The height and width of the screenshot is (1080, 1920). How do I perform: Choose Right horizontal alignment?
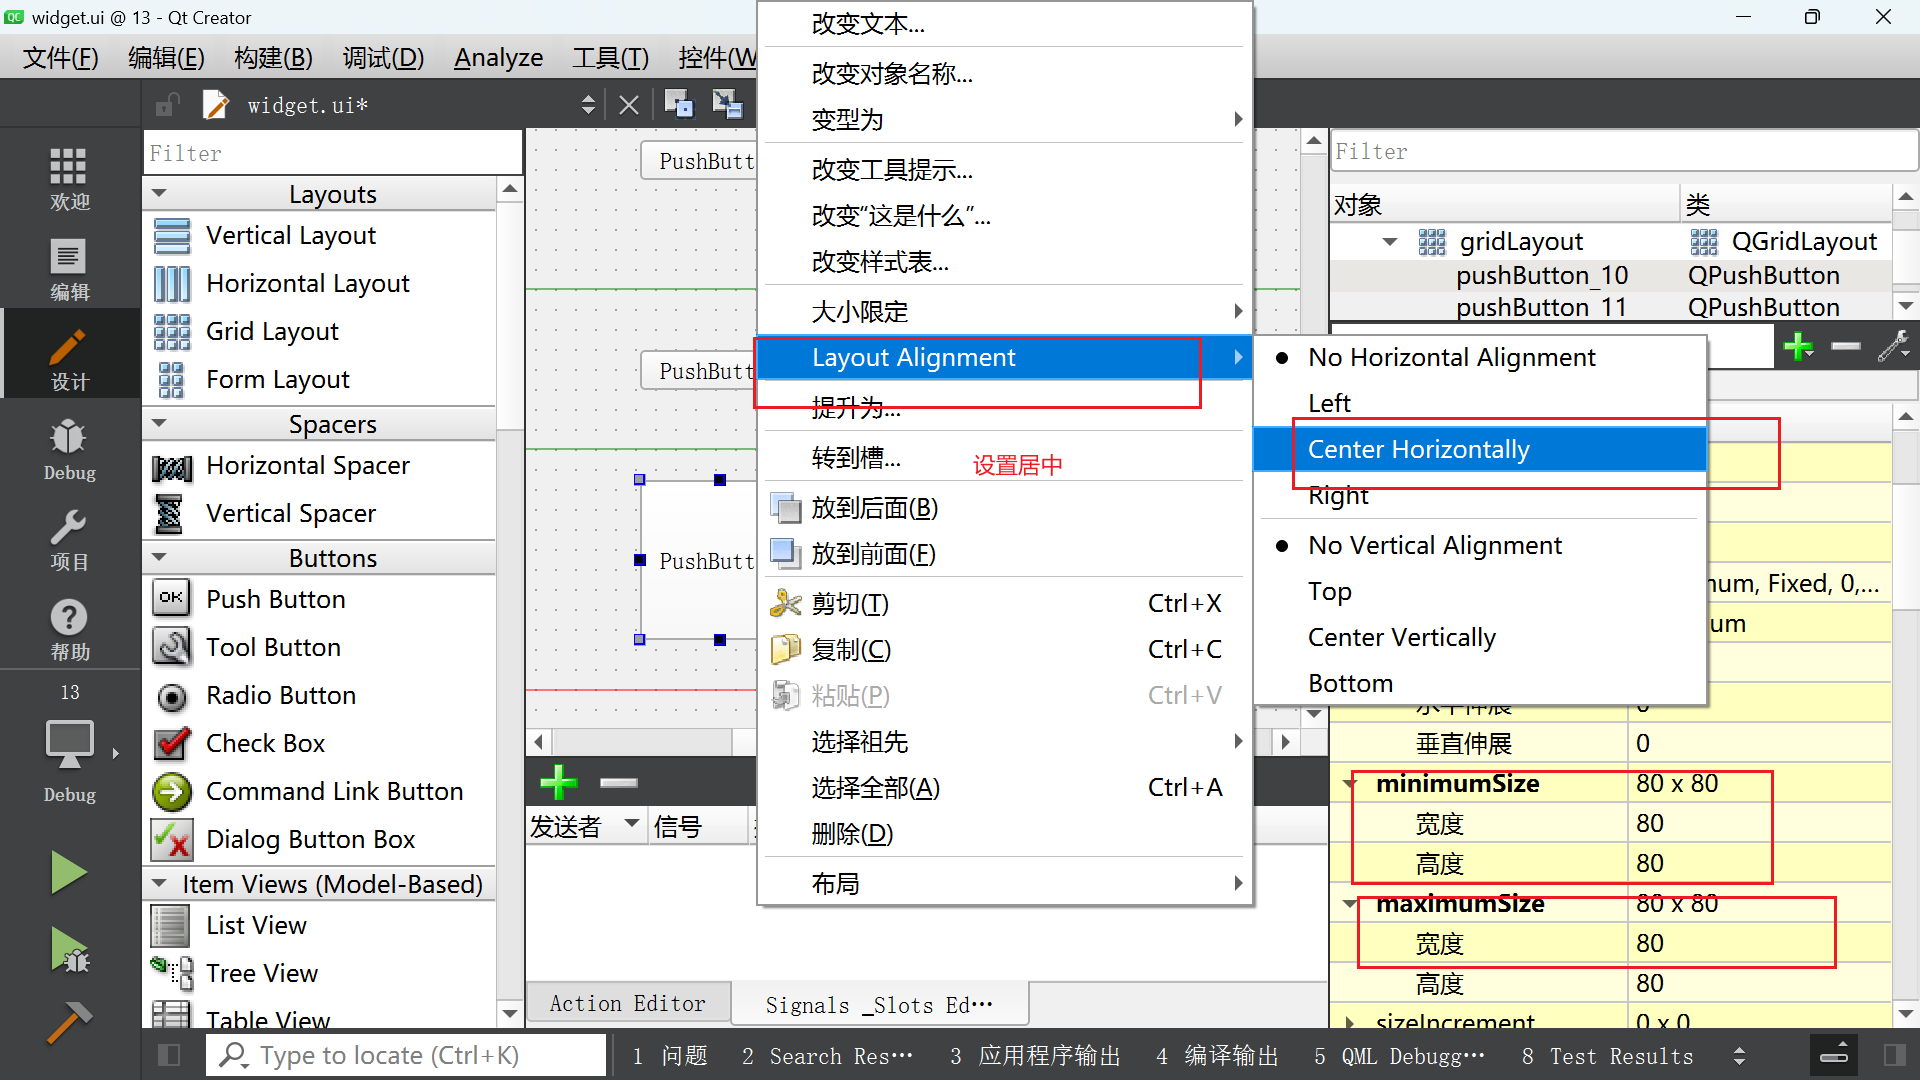click(1480, 495)
